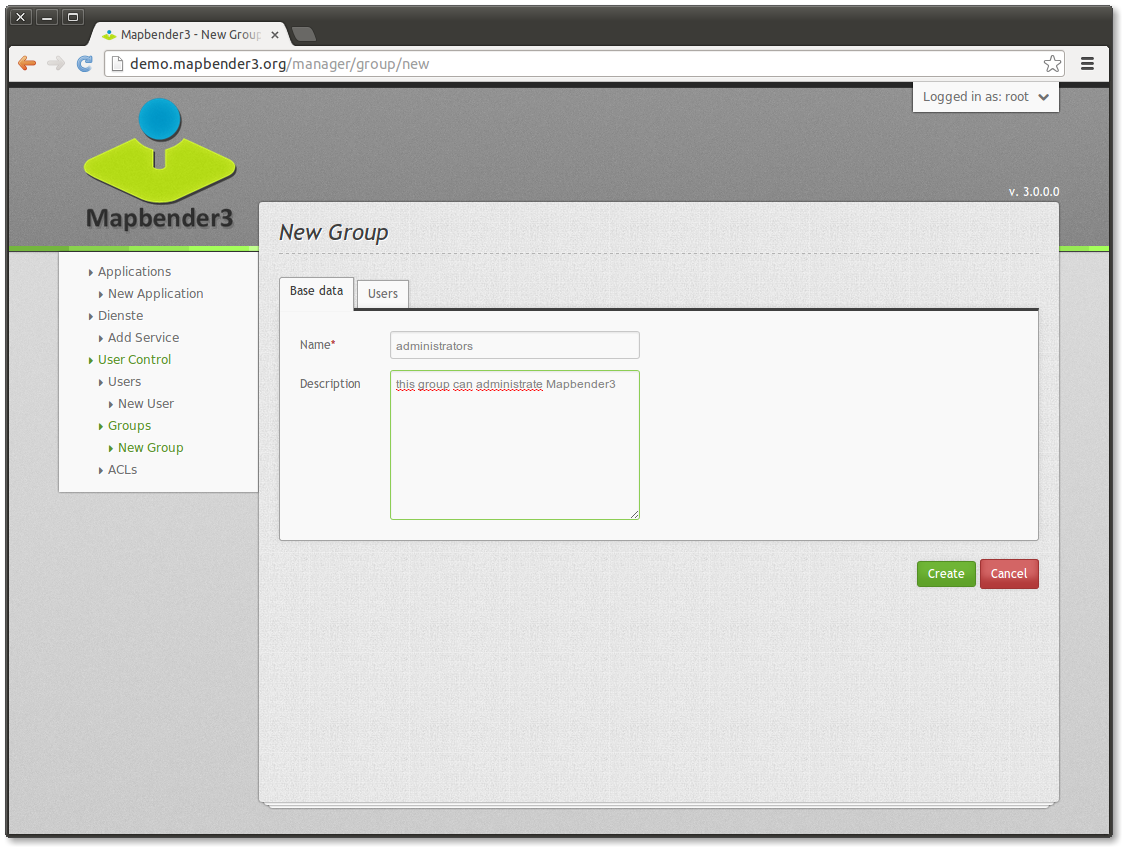Close the browser window
The width and height of the screenshot is (1122, 847).
coord(21,16)
